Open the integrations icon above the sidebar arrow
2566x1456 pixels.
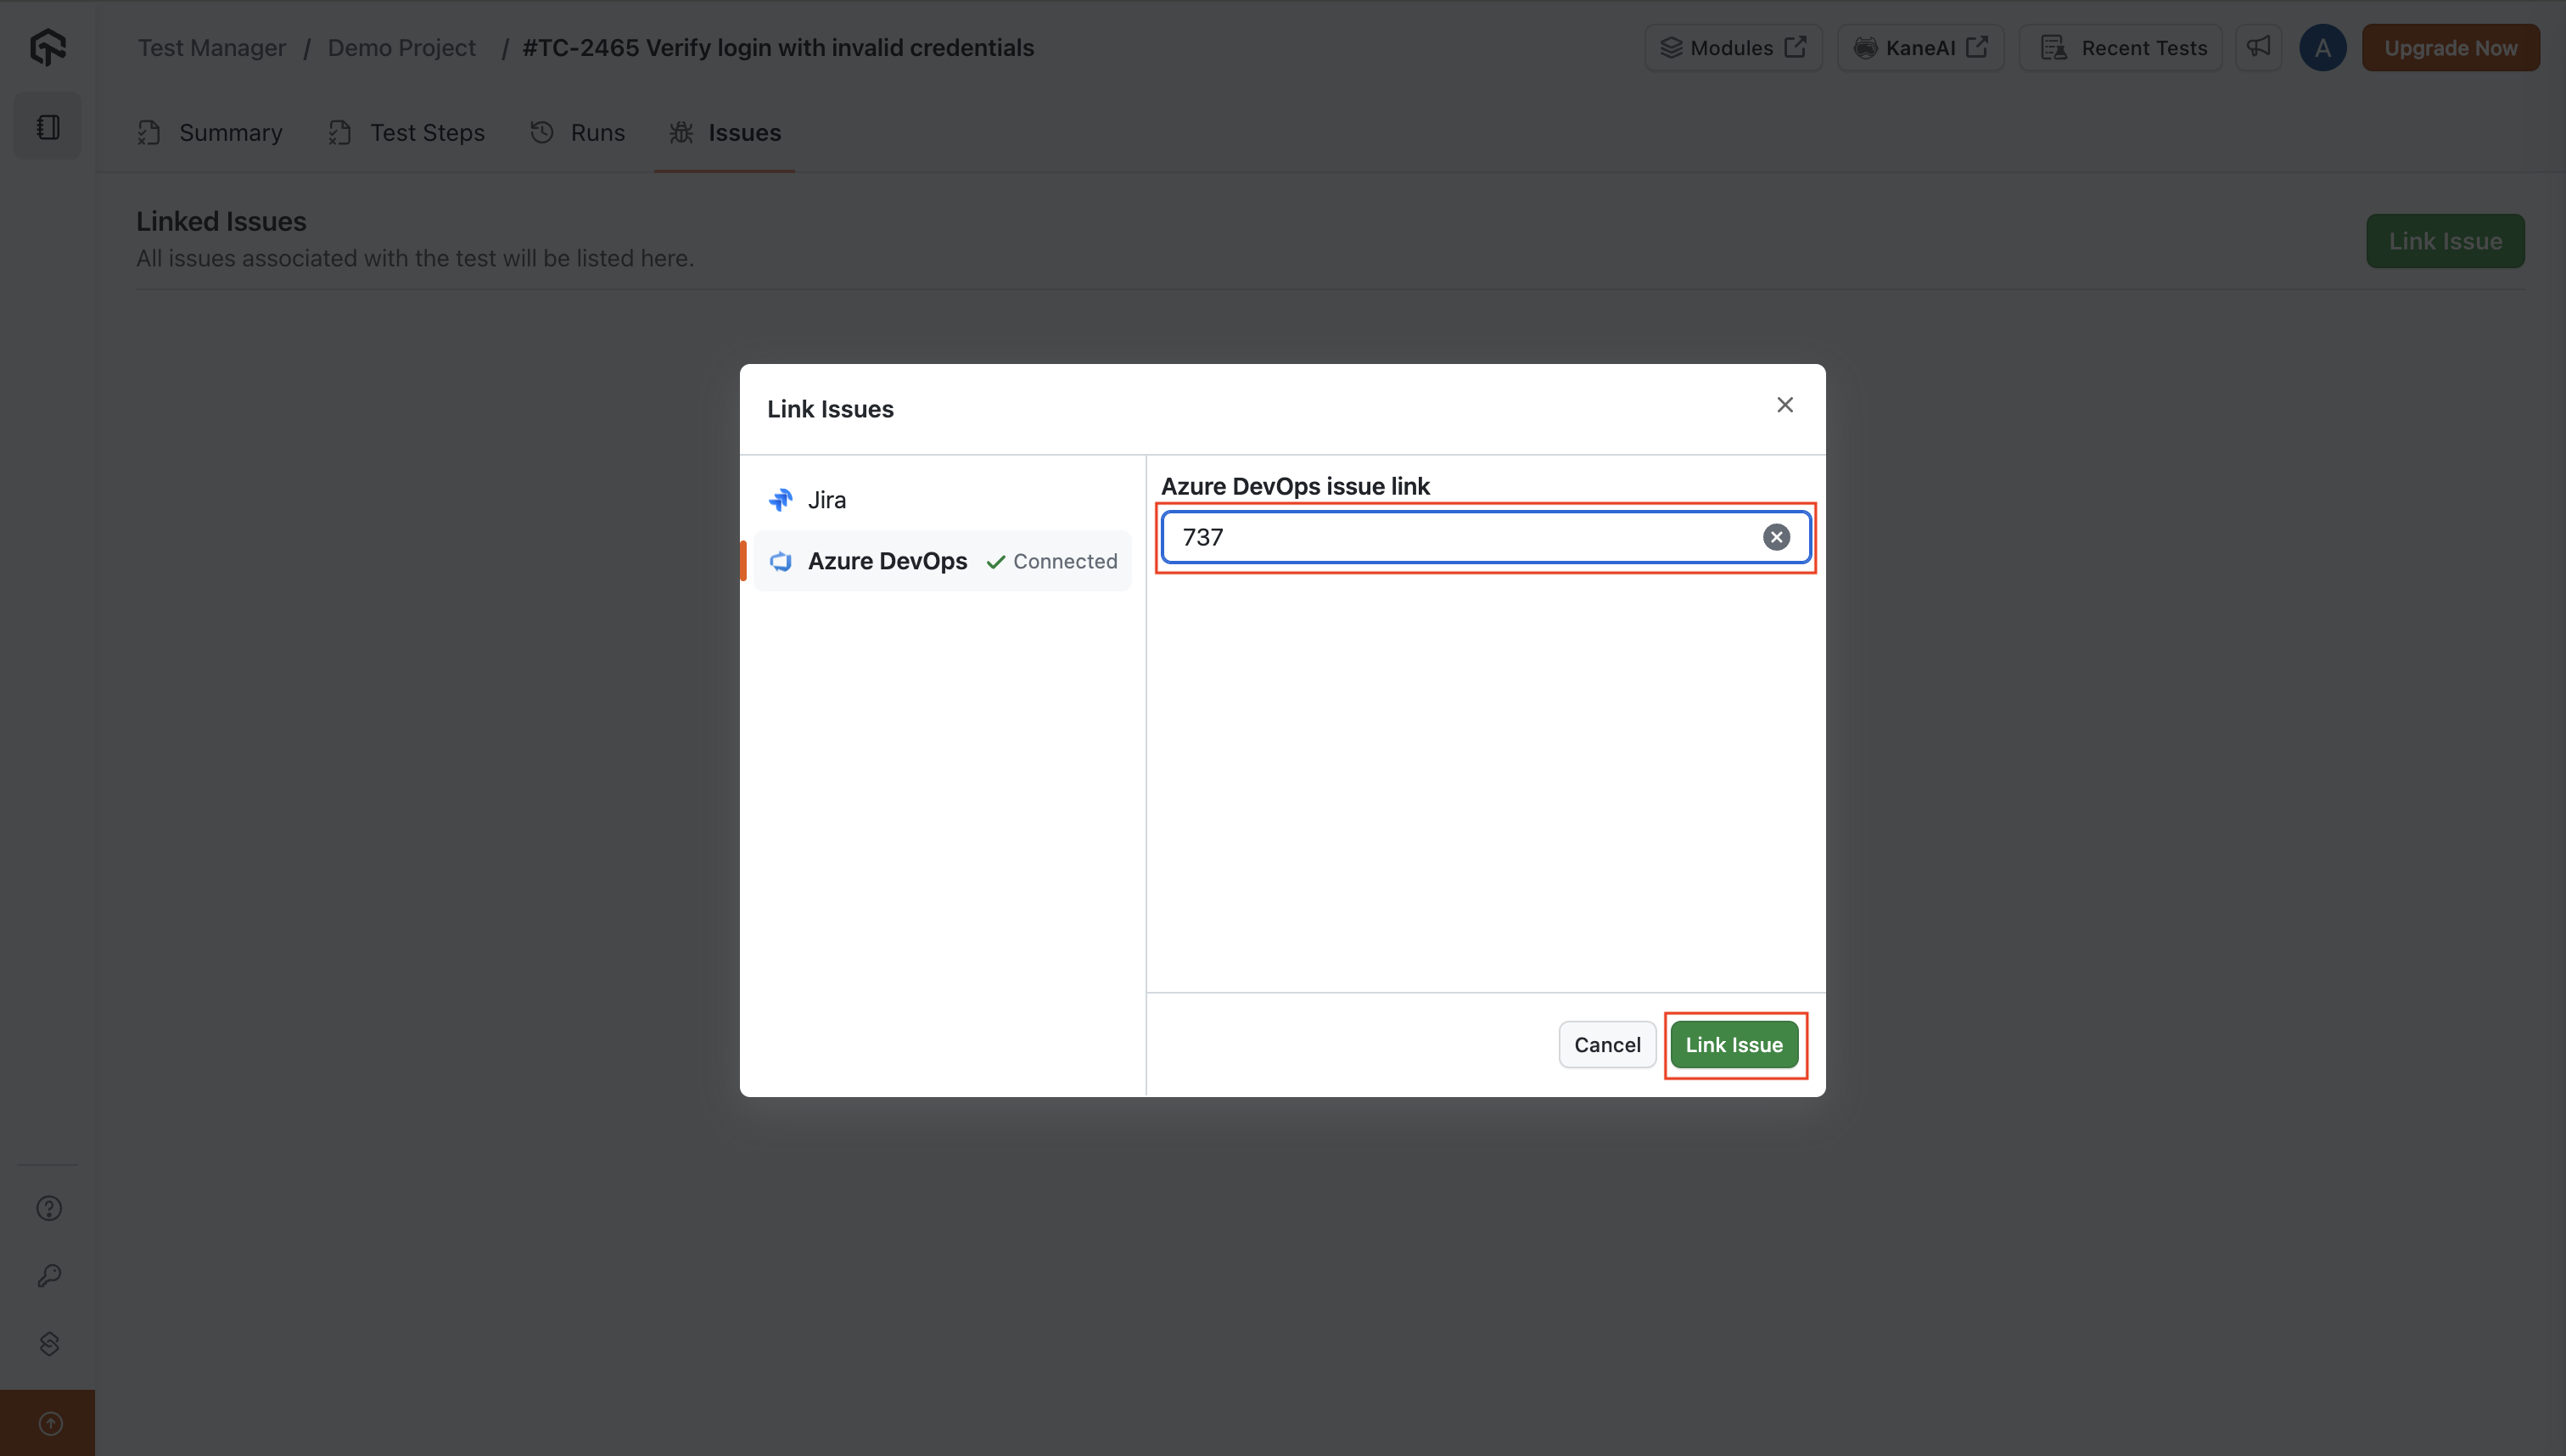coord(48,1343)
